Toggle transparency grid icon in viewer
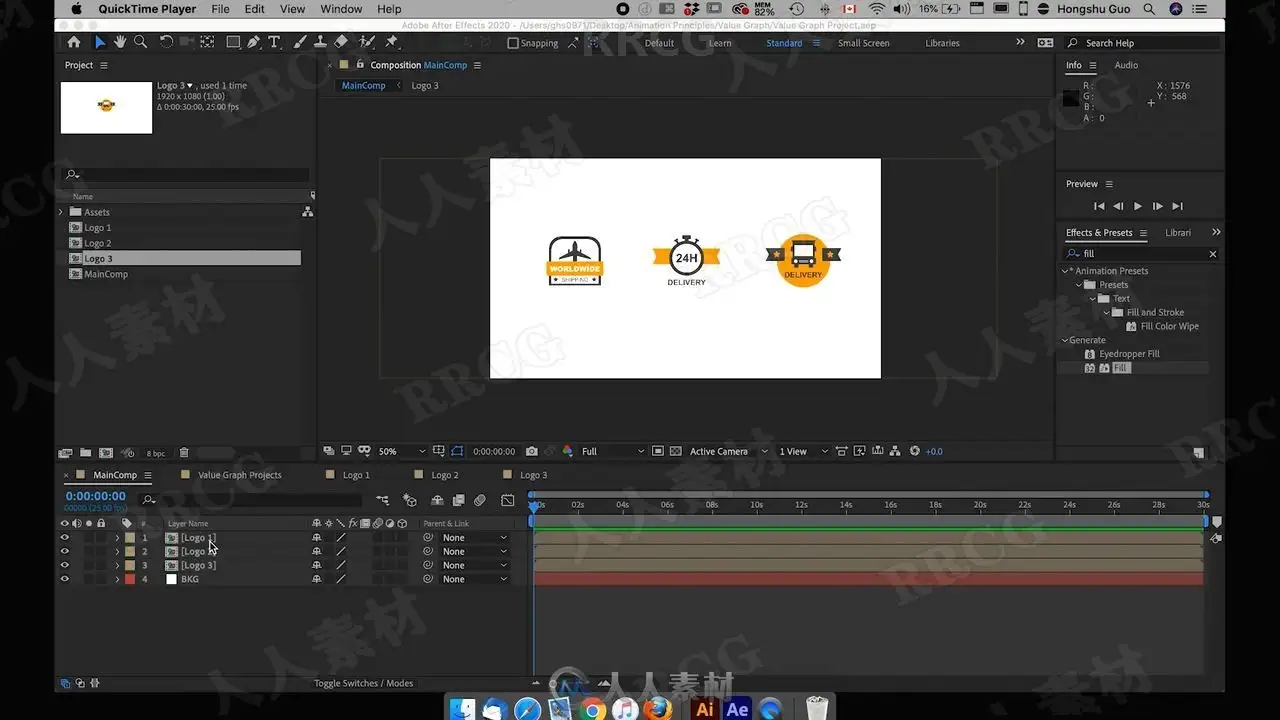The height and width of the screenshot is (720, 1280). point(675,451)
